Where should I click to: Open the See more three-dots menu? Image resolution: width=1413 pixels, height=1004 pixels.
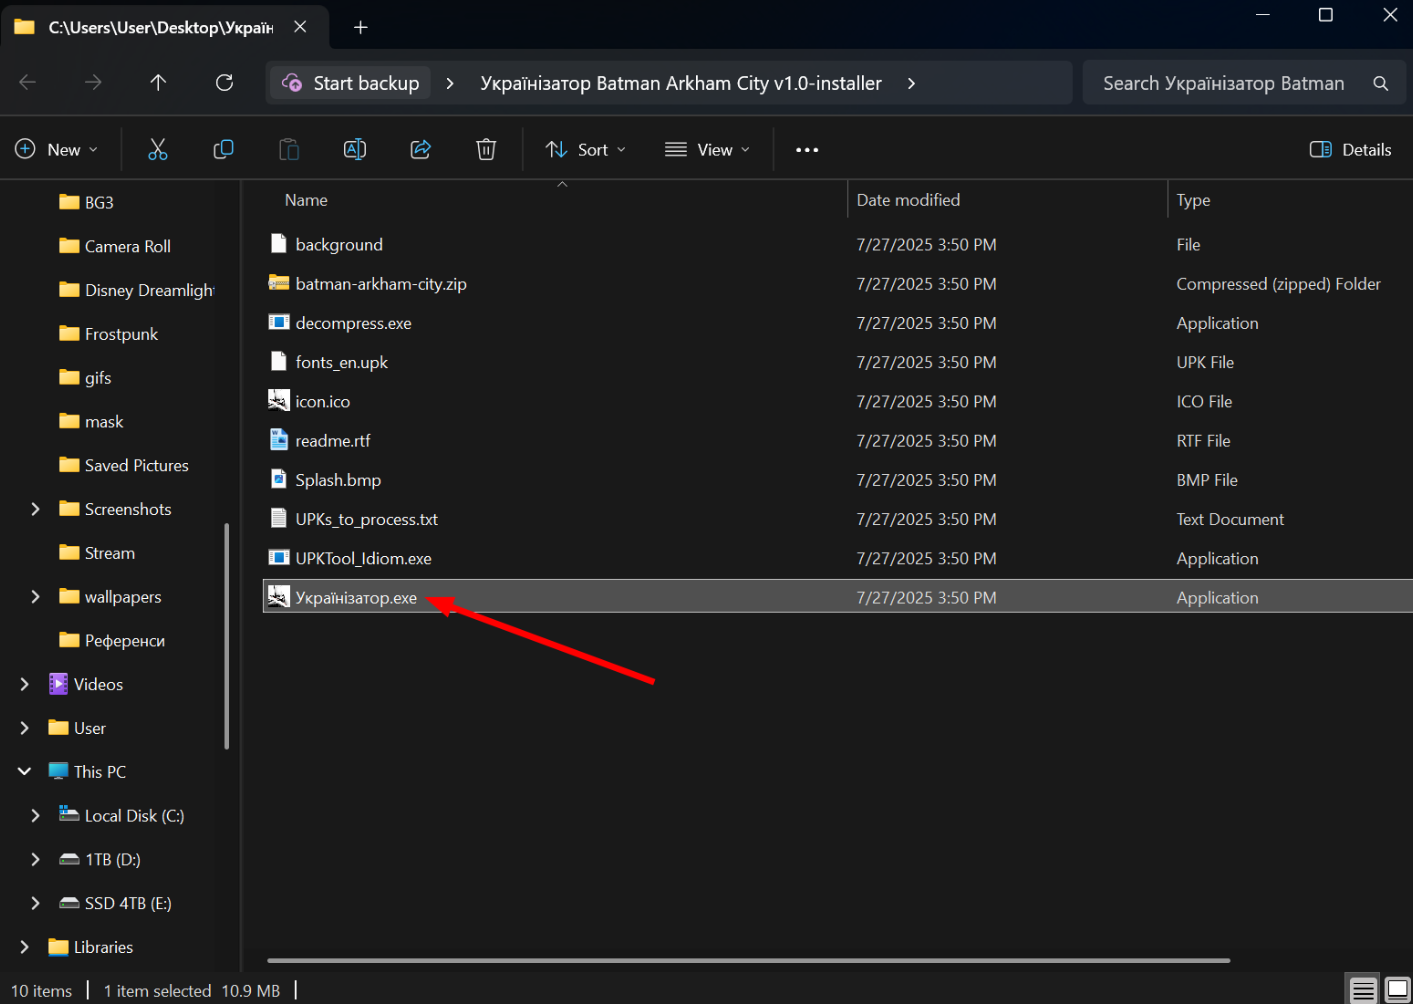(807, 150)
